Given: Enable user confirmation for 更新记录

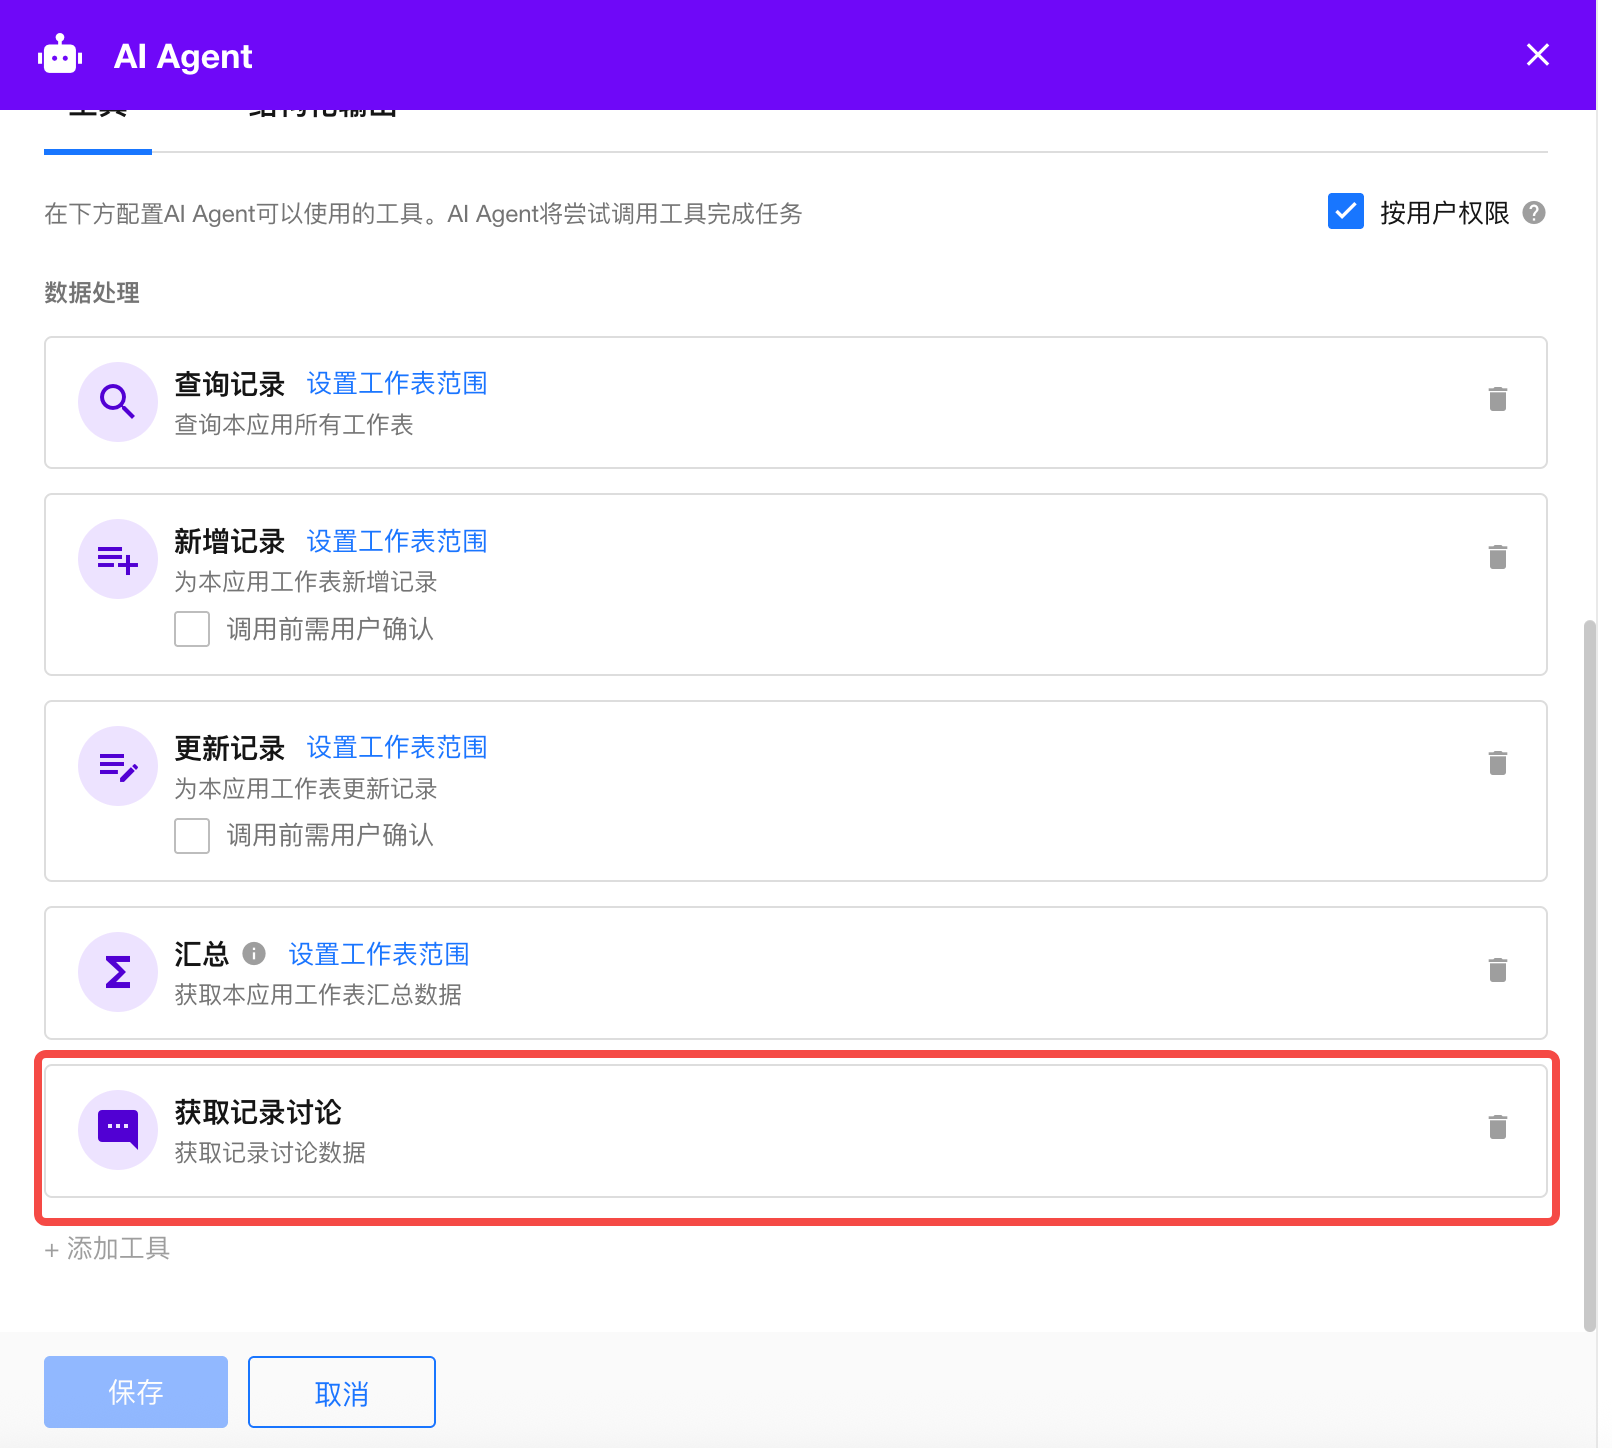Looking at the screenshot, I should click(x=192, y=836).
